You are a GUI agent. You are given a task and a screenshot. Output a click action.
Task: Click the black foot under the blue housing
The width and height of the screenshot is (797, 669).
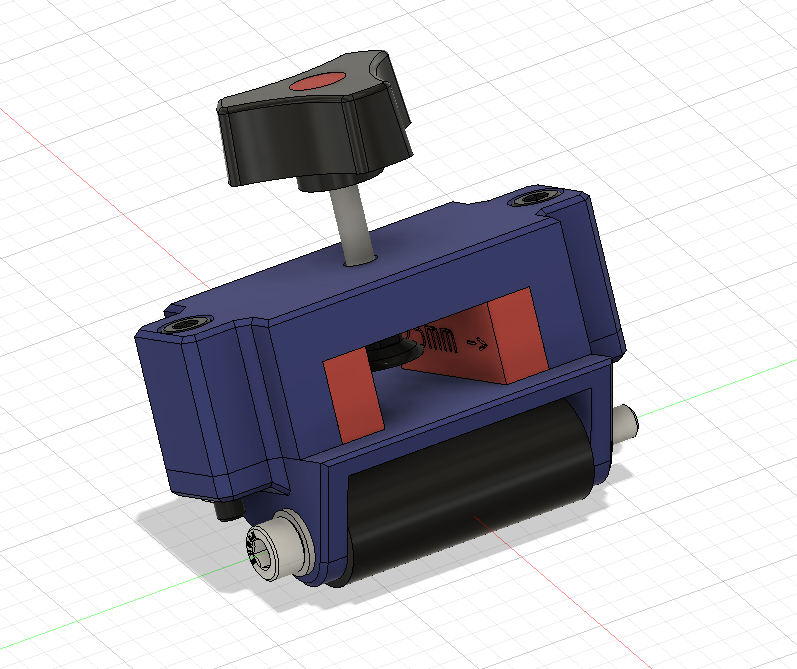pos(228,510)
